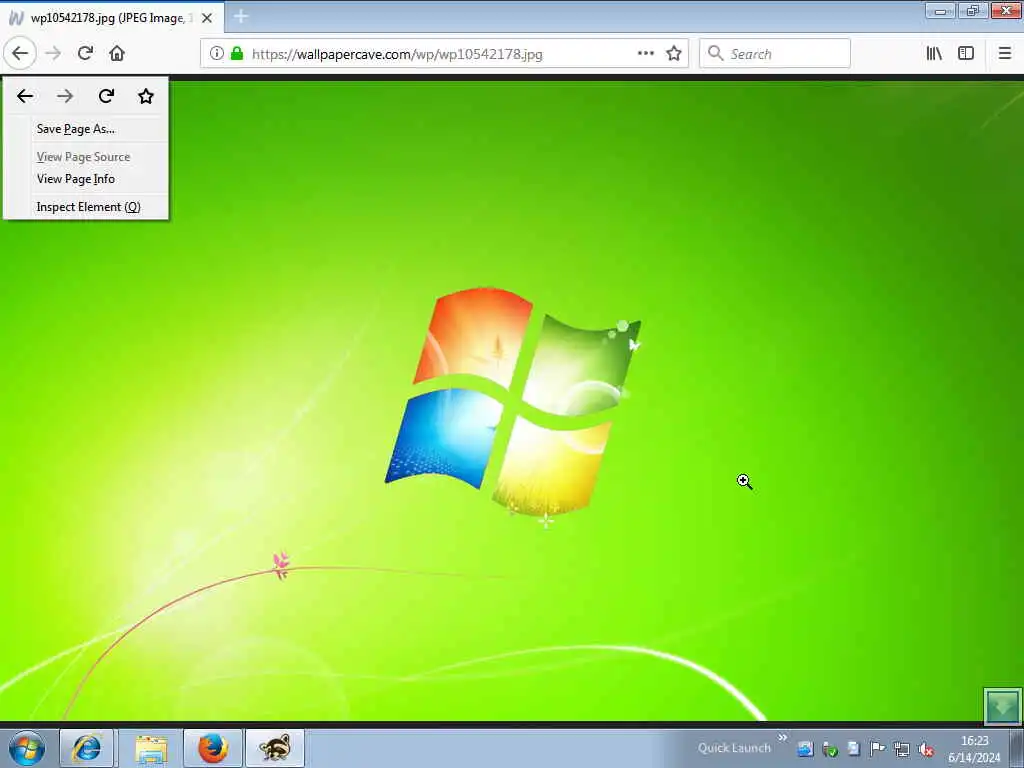Switch to Firefox in the taskbar
This screenshot has height=768, width=1024.
(213, 748)
